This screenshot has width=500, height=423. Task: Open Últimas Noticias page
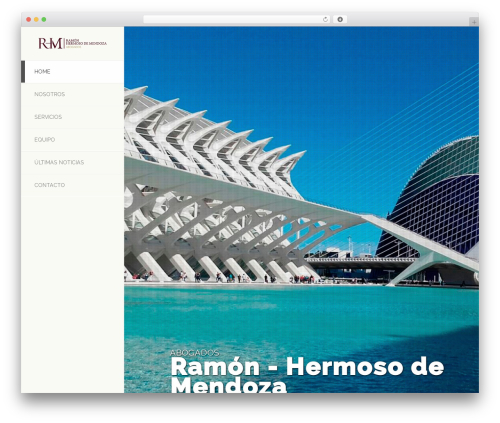(72, 162)
